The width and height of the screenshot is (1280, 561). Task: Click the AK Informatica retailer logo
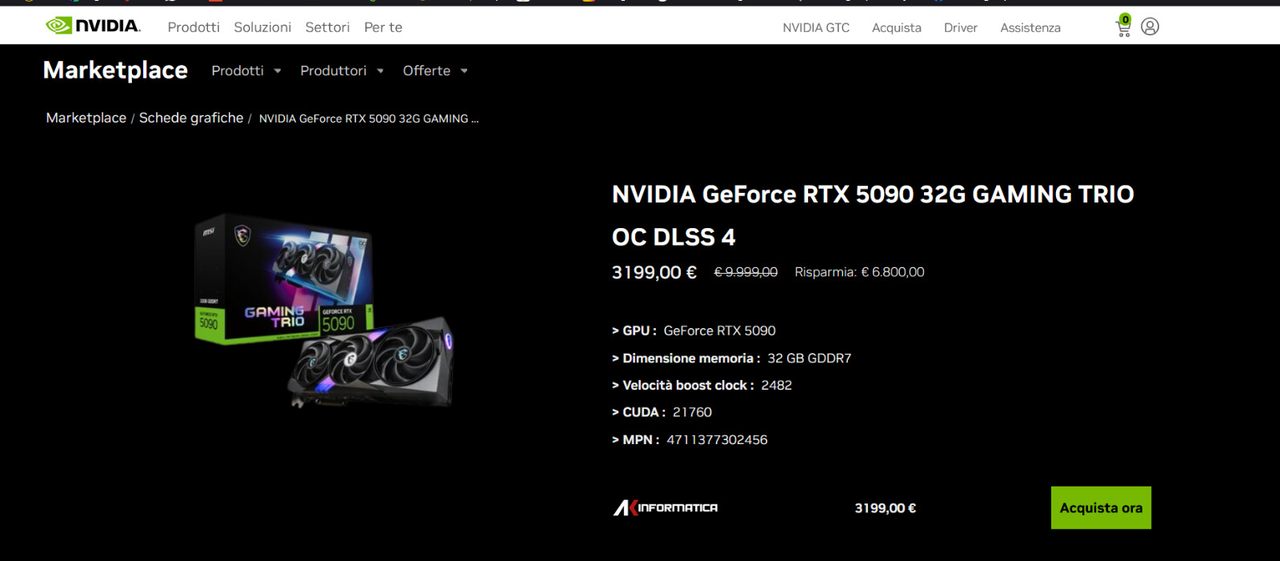[x=665, y=508]
